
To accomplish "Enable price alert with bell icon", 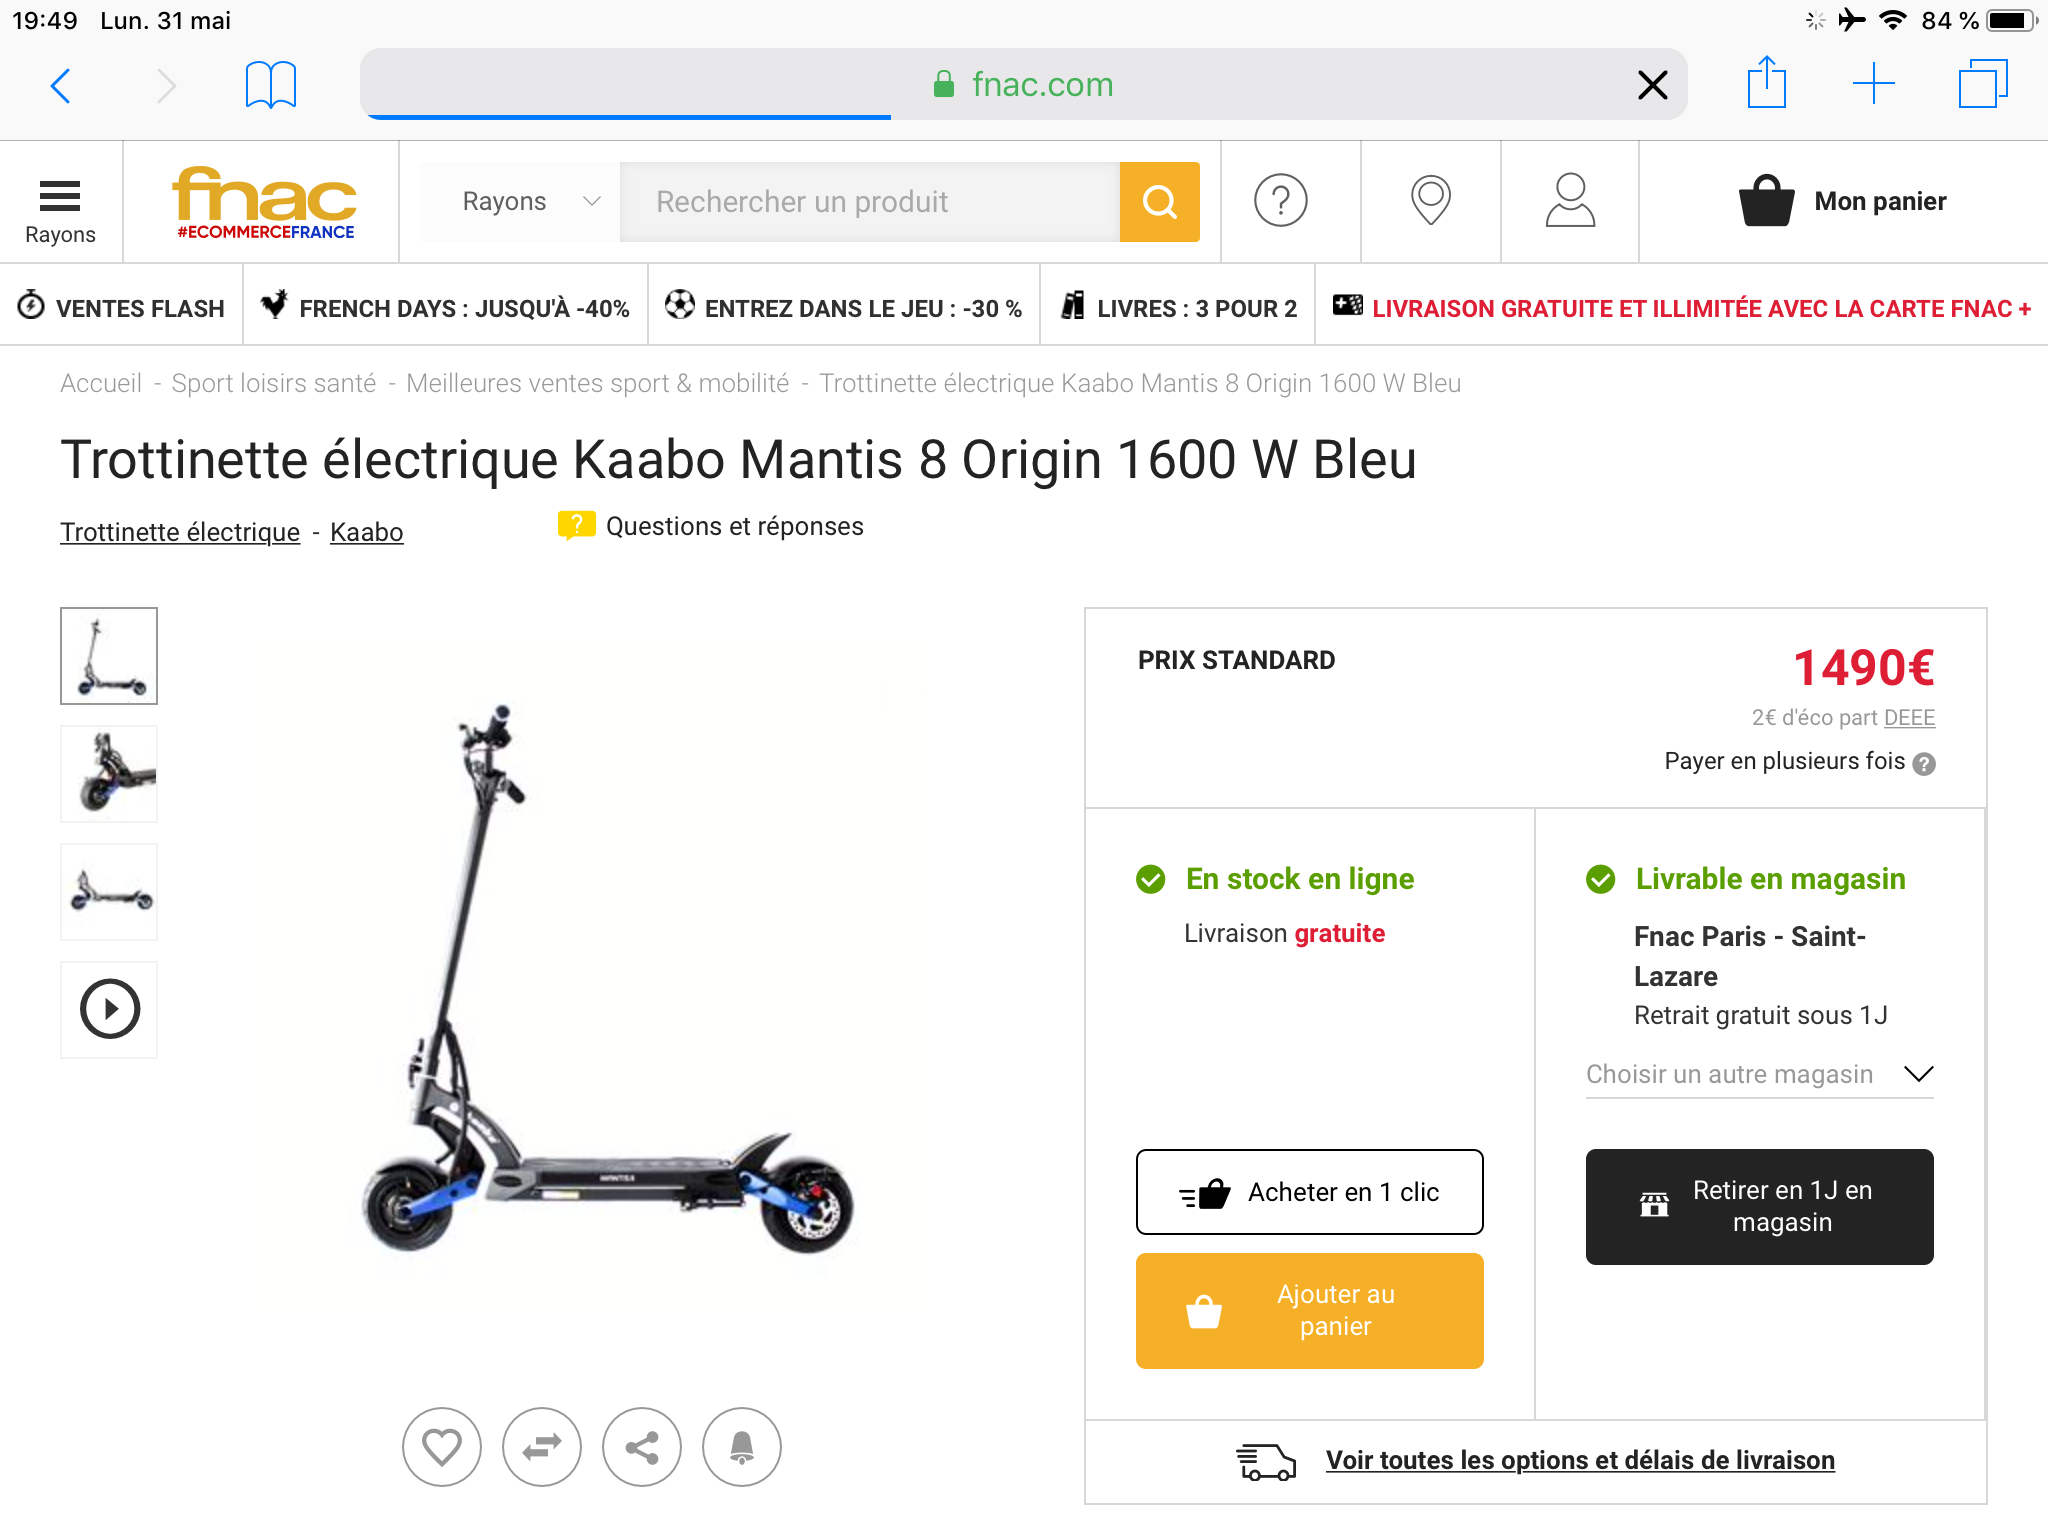I will click(x=741, y=1447).
